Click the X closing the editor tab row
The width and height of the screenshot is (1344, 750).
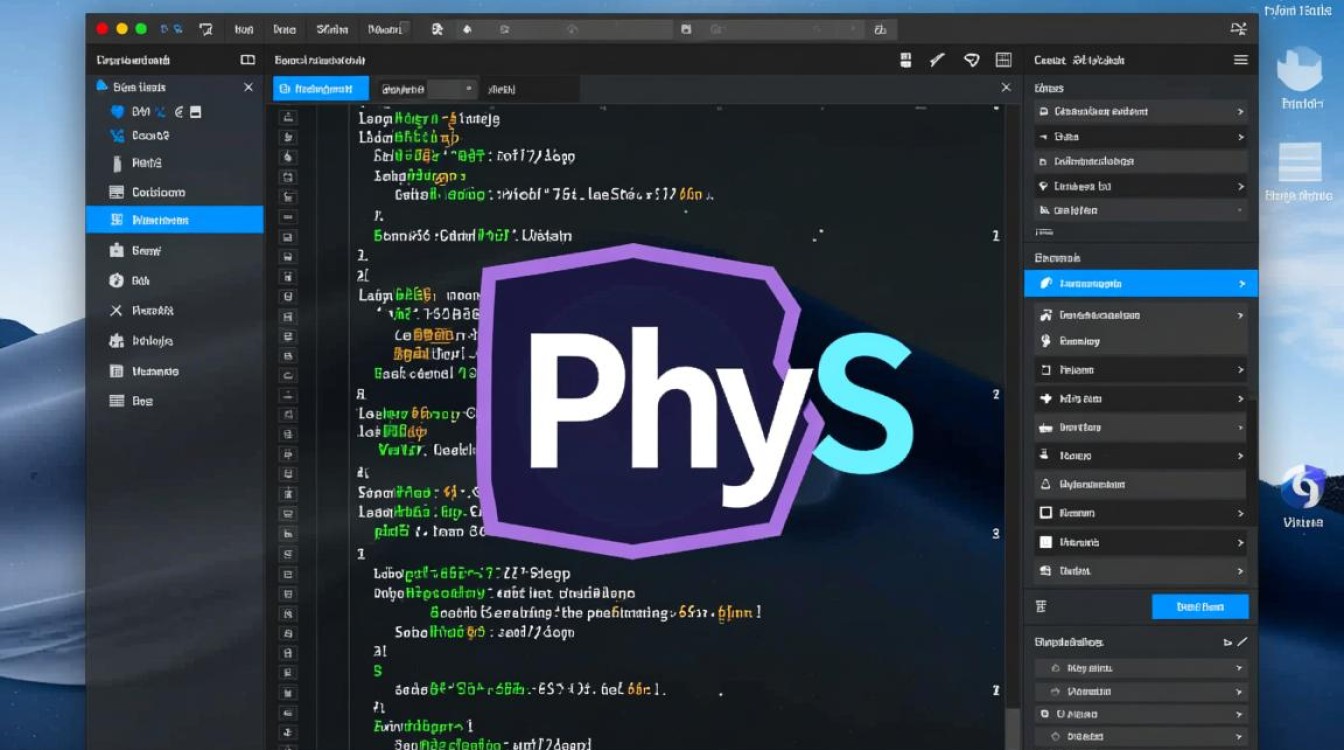tap(1006, 88)
